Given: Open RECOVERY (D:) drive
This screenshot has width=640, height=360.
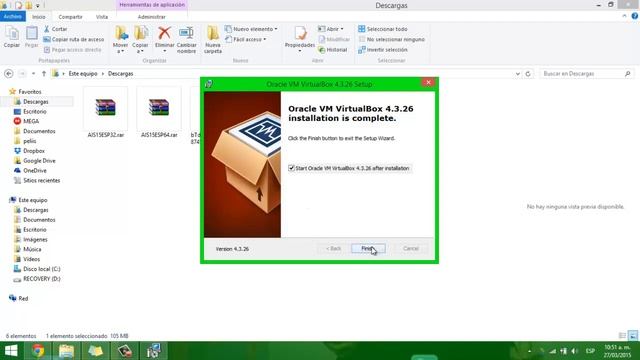Looking at the screenshot, I should [42, 278].
